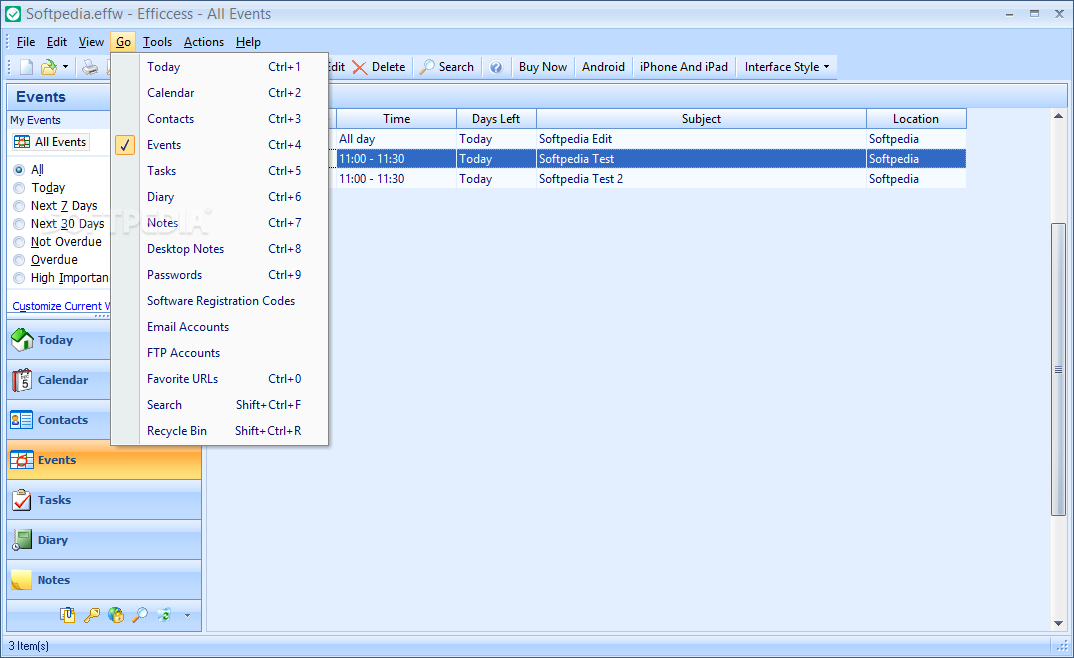Select the Next 30 Days radio button
The width and height of the screenshot is (1074, 658).
[x=19, y=224]
